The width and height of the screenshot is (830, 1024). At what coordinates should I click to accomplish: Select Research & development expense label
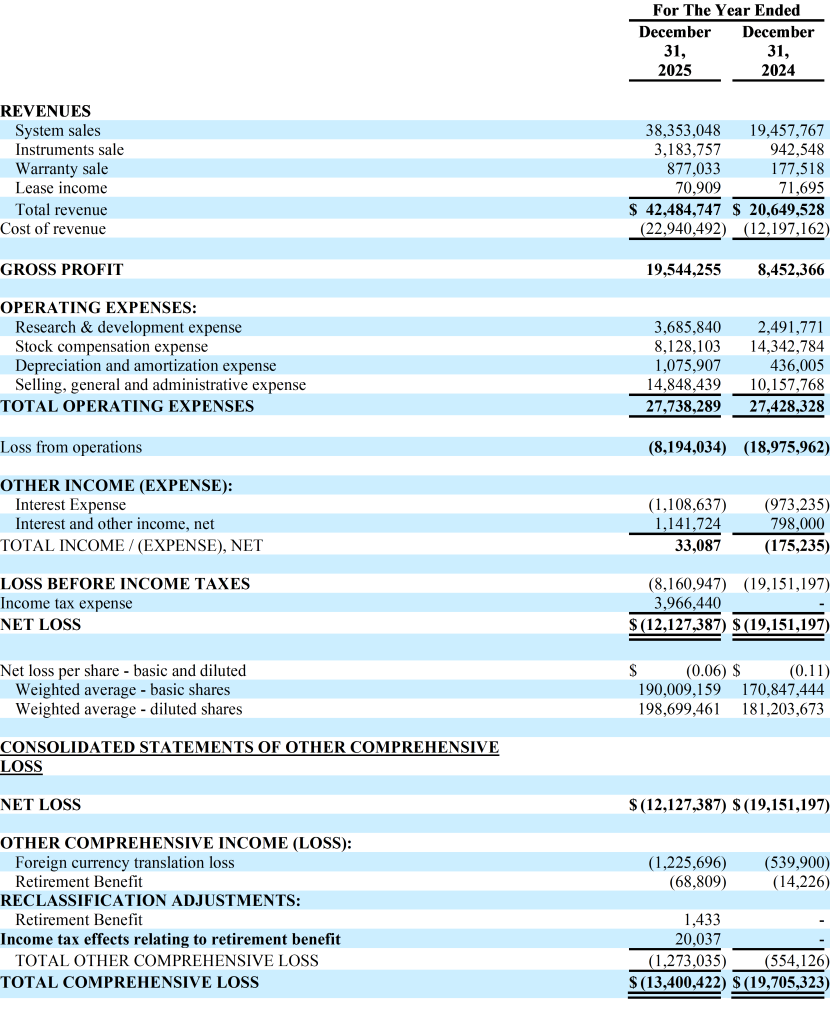128,327
